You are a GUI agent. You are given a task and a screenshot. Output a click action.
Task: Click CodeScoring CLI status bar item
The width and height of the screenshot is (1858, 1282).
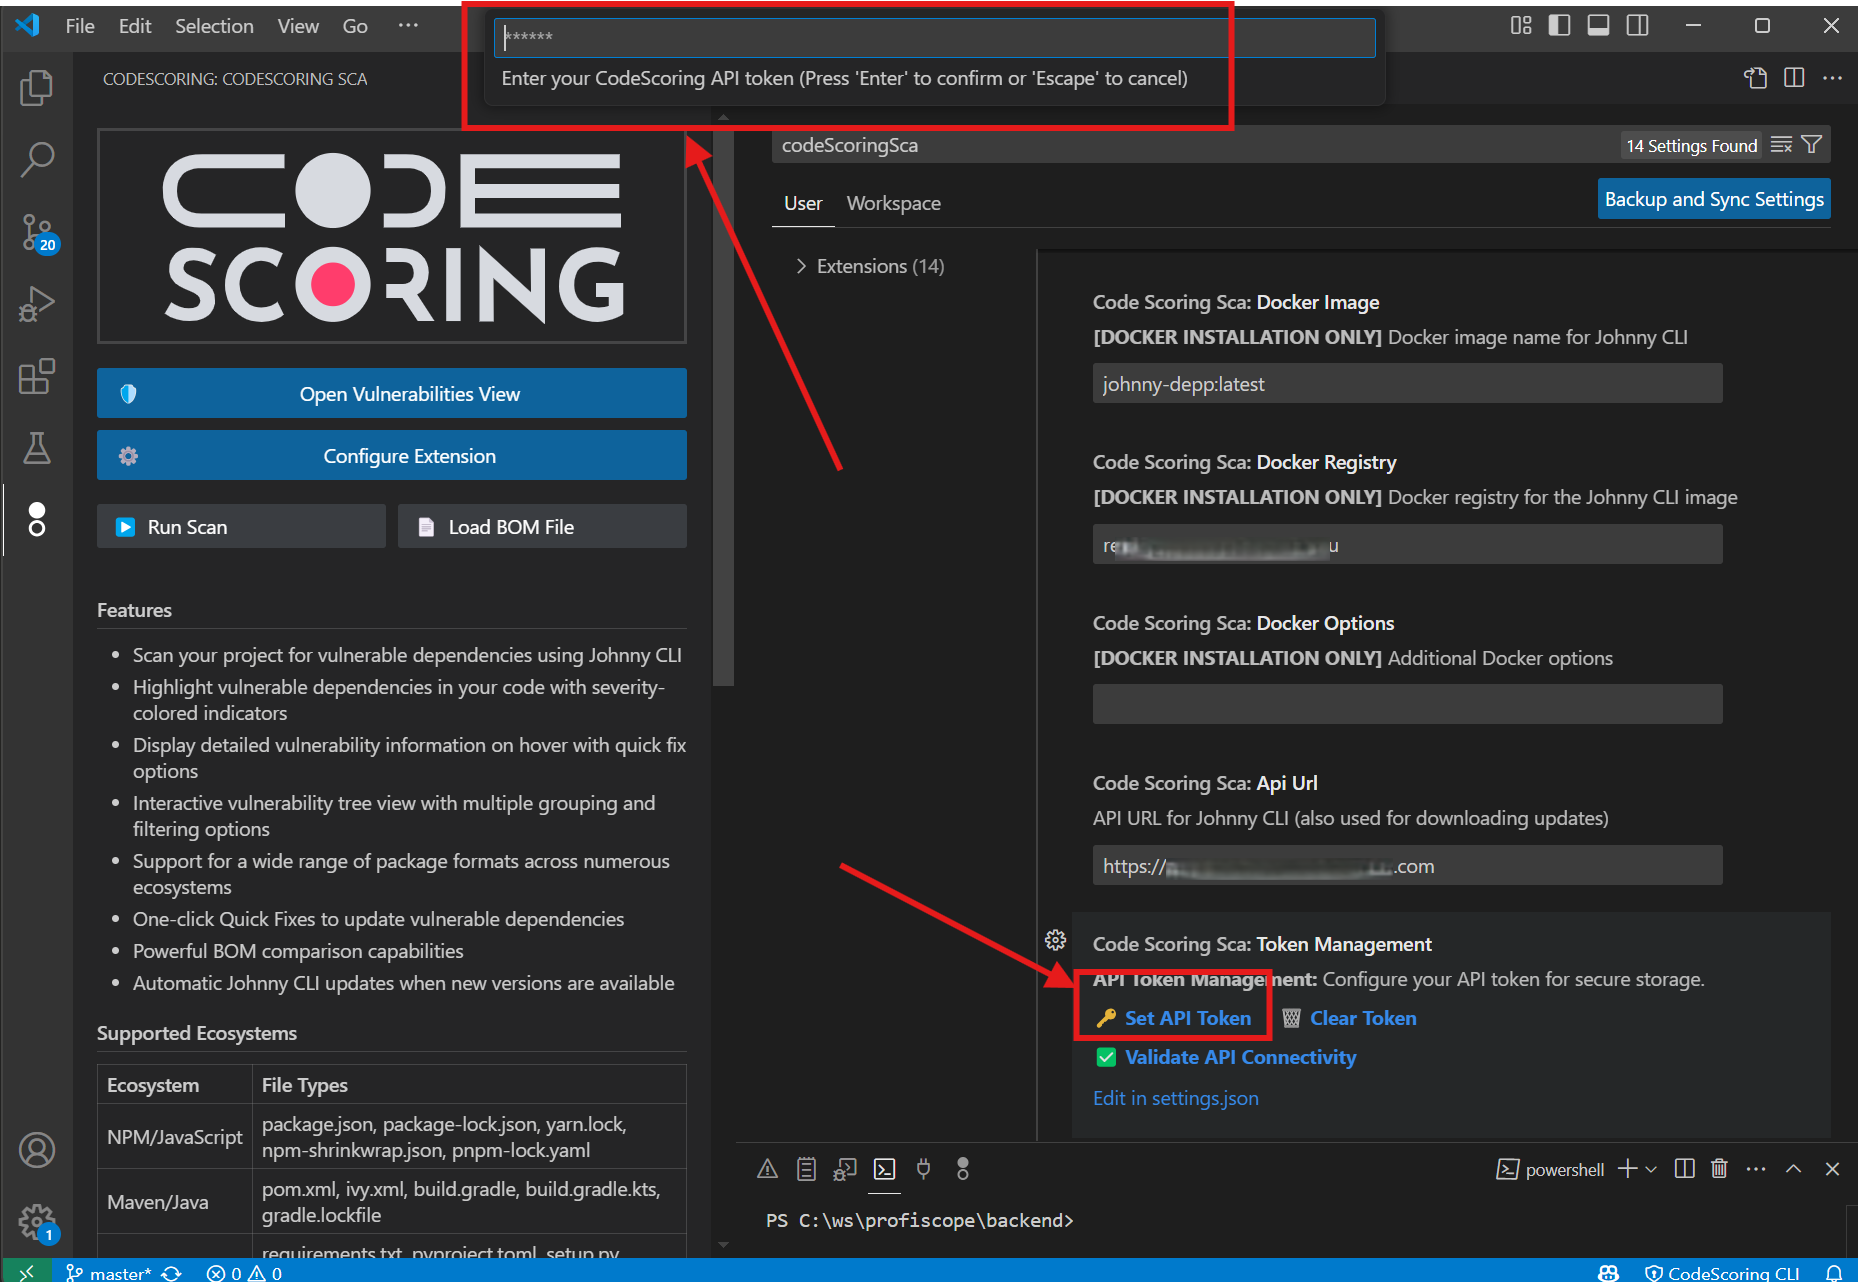tap(1721, 1272)
